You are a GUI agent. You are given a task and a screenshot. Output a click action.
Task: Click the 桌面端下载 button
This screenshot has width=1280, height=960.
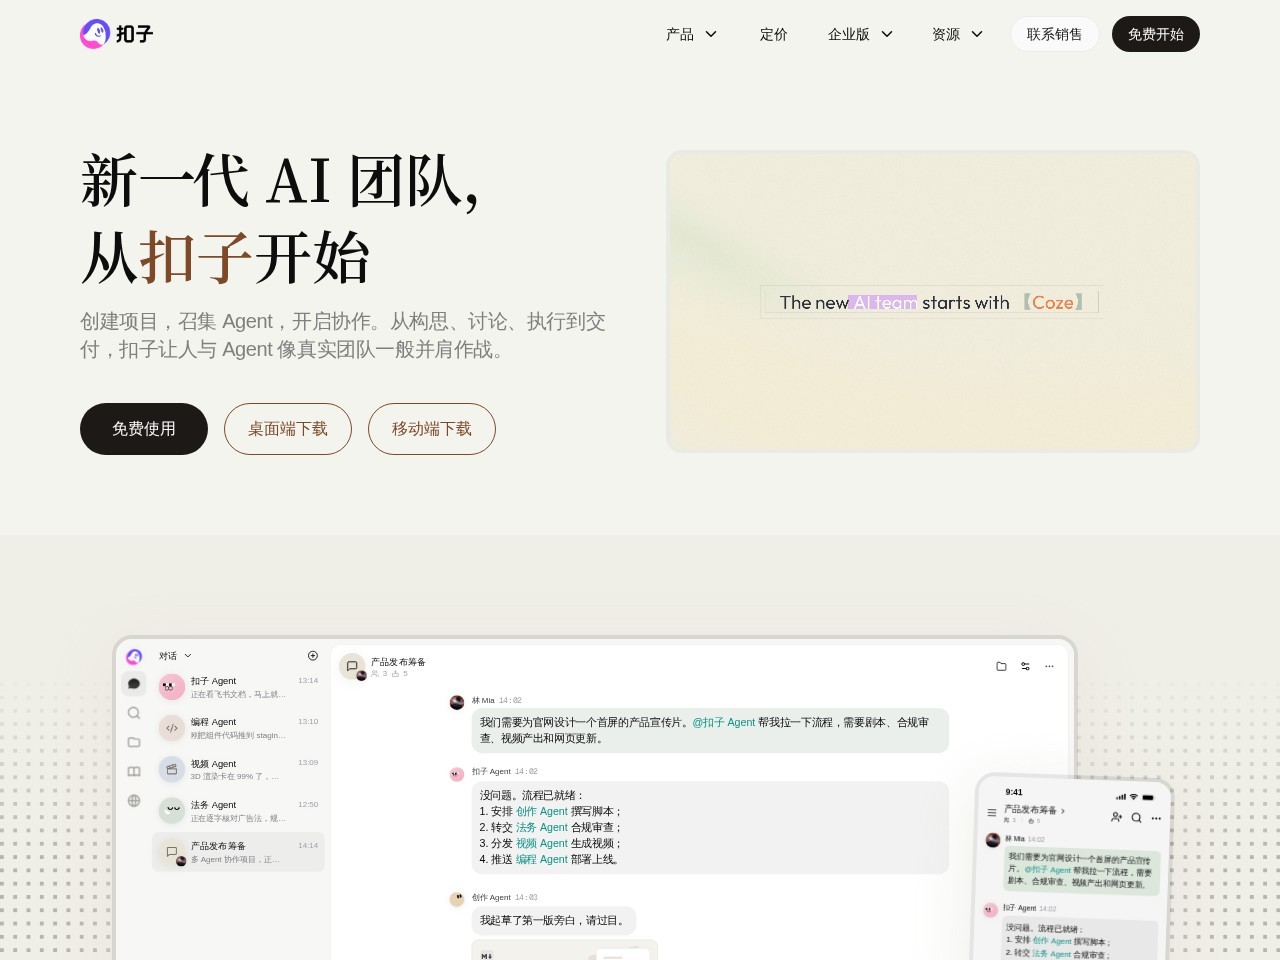coord(288,429)
